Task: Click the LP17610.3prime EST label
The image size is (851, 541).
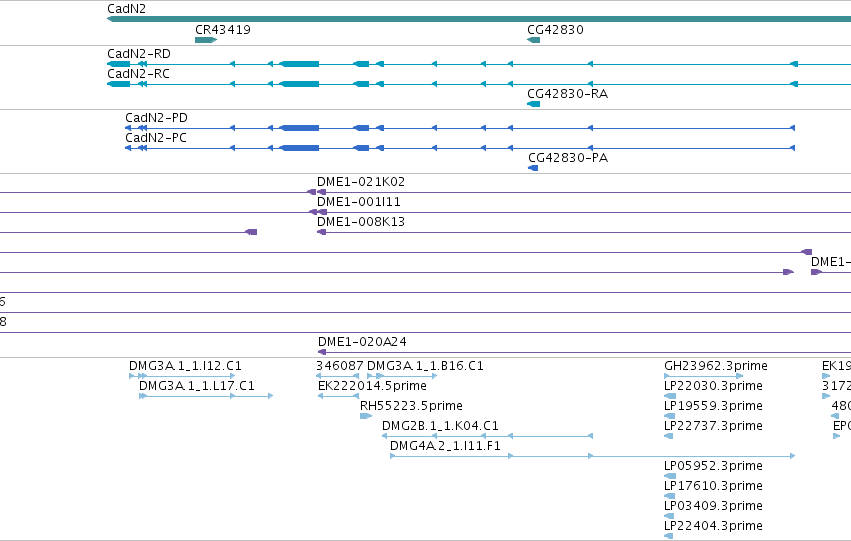Action: pos(713,486)
